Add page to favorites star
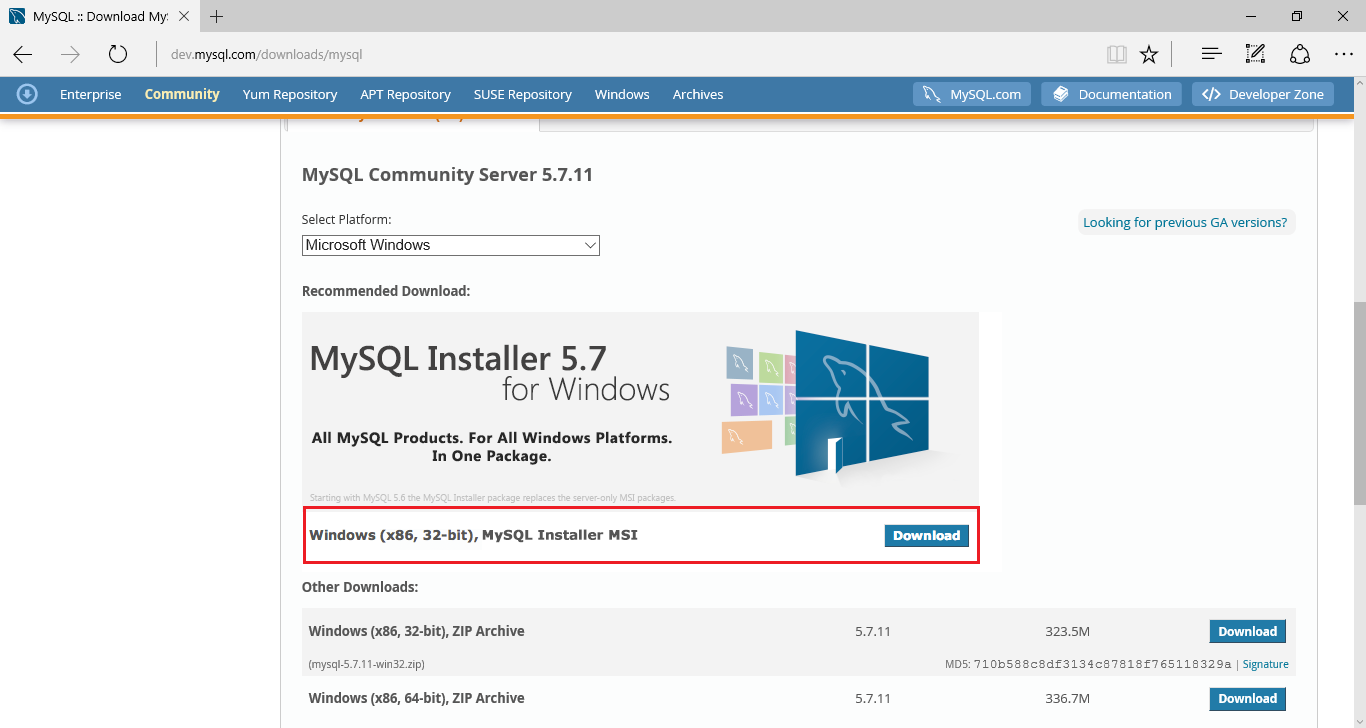The height and width of the screenshot is (728, 1366). click(1149, 54)
